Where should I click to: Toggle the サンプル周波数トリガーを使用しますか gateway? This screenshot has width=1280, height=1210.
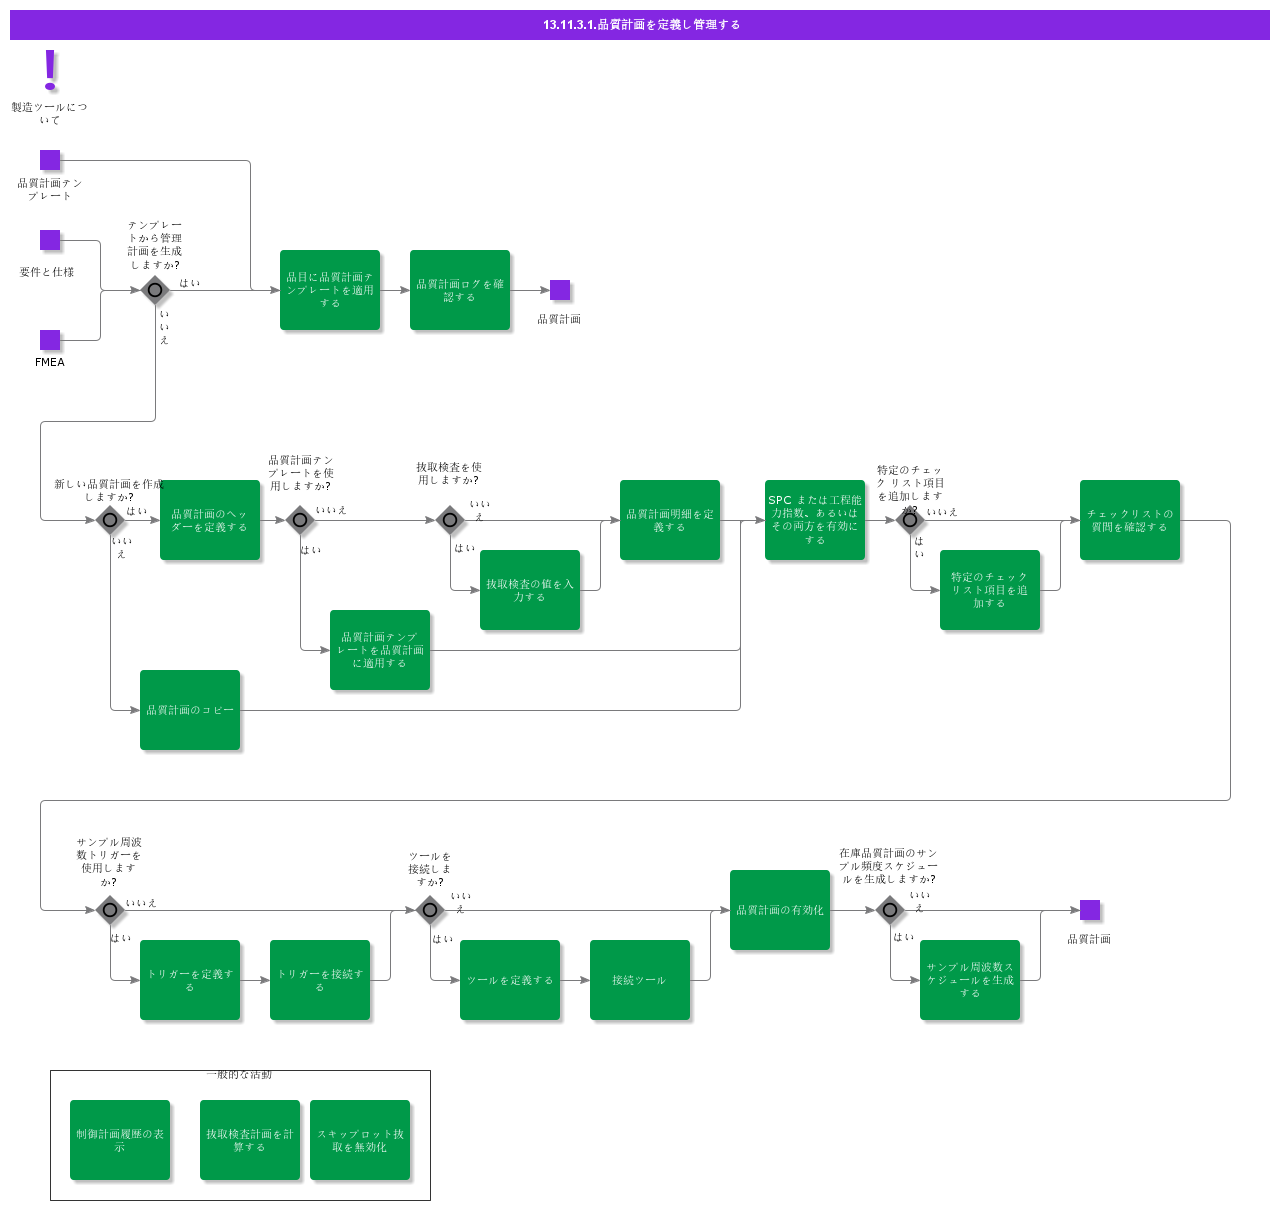click(110, 911)
